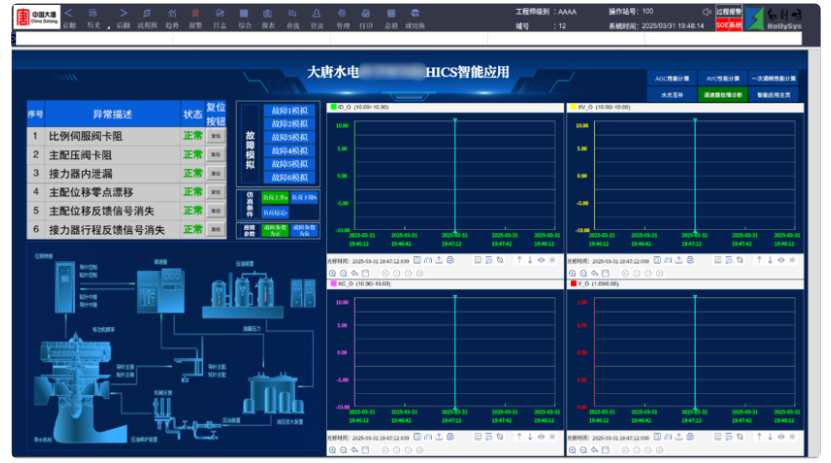Click the 过程报警 process alarm button
Image resolution: width=831 pixels, height=463 pixels.
point(729,12)
